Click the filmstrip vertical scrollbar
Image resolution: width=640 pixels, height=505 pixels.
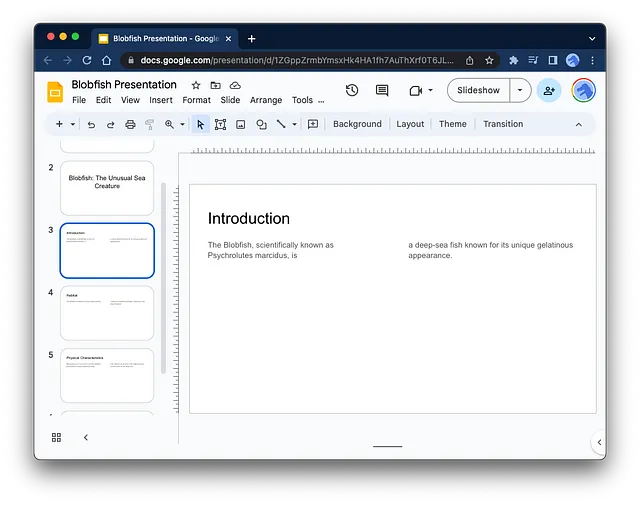pyautogui.click(x=163, y=278)
